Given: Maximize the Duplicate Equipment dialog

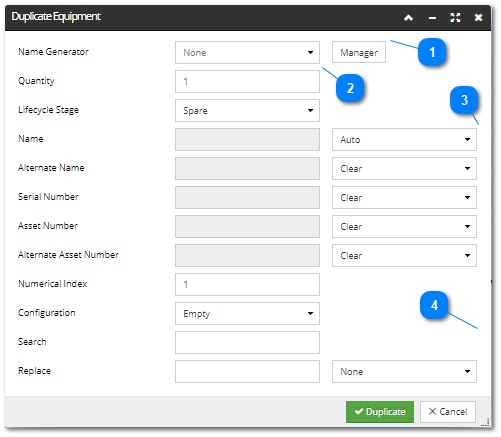Looking at the screenshot, I should 455,18.
